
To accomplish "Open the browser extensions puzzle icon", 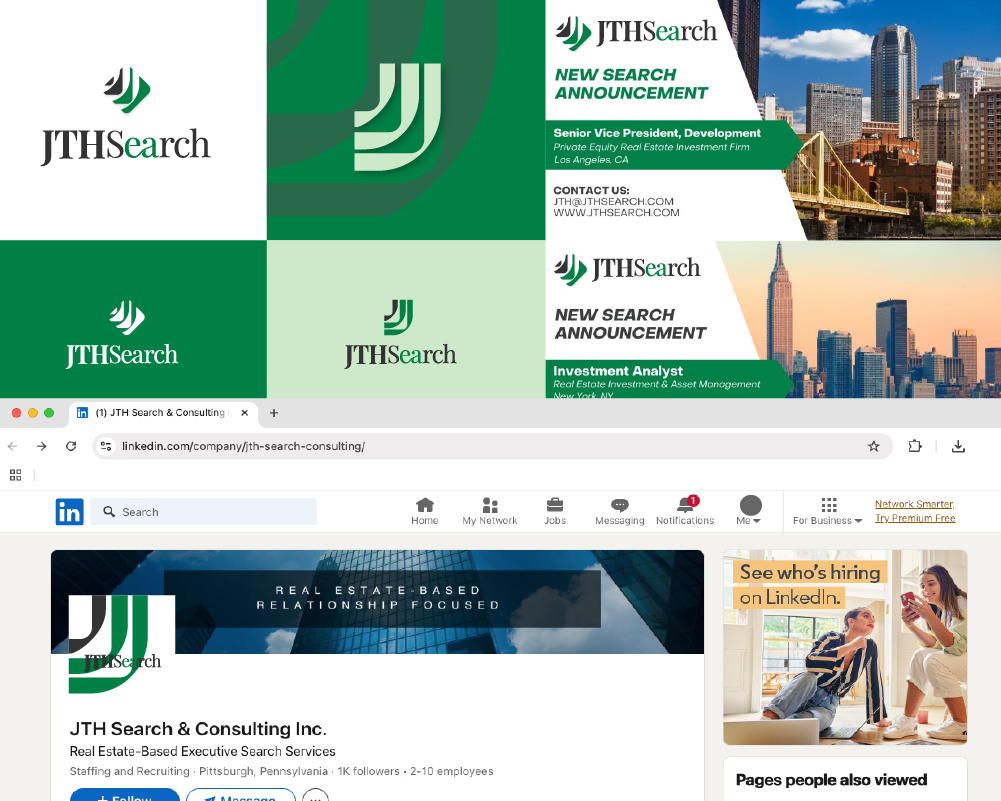I will [x=915, y=446].
